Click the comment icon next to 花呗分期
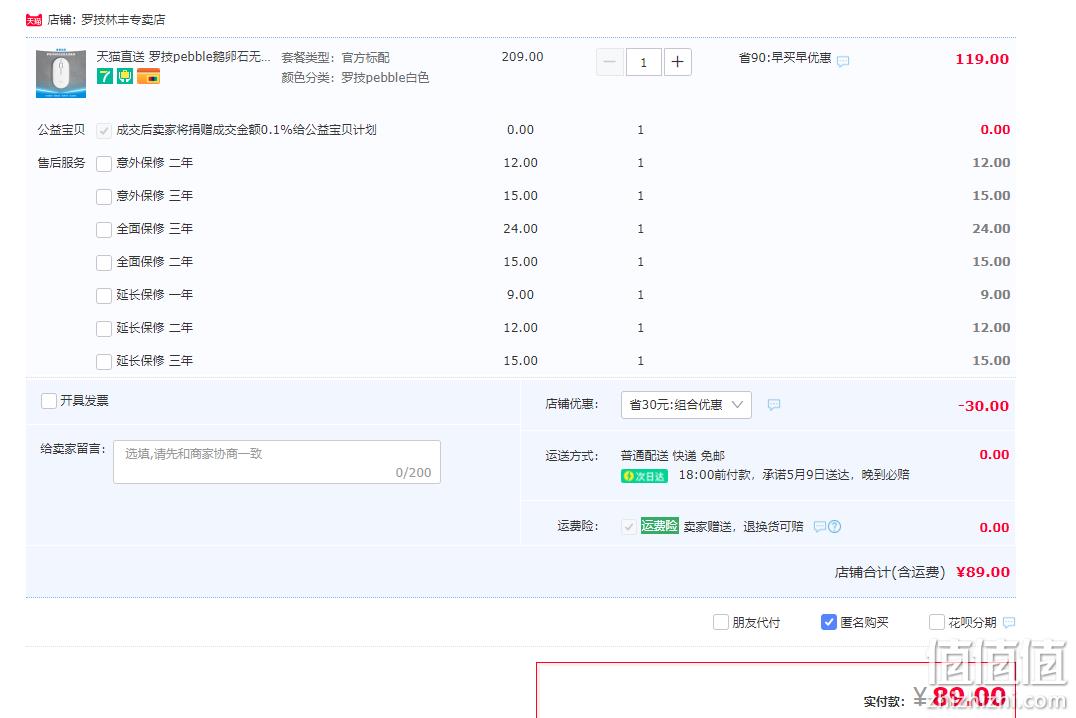 click(1009, 623)
